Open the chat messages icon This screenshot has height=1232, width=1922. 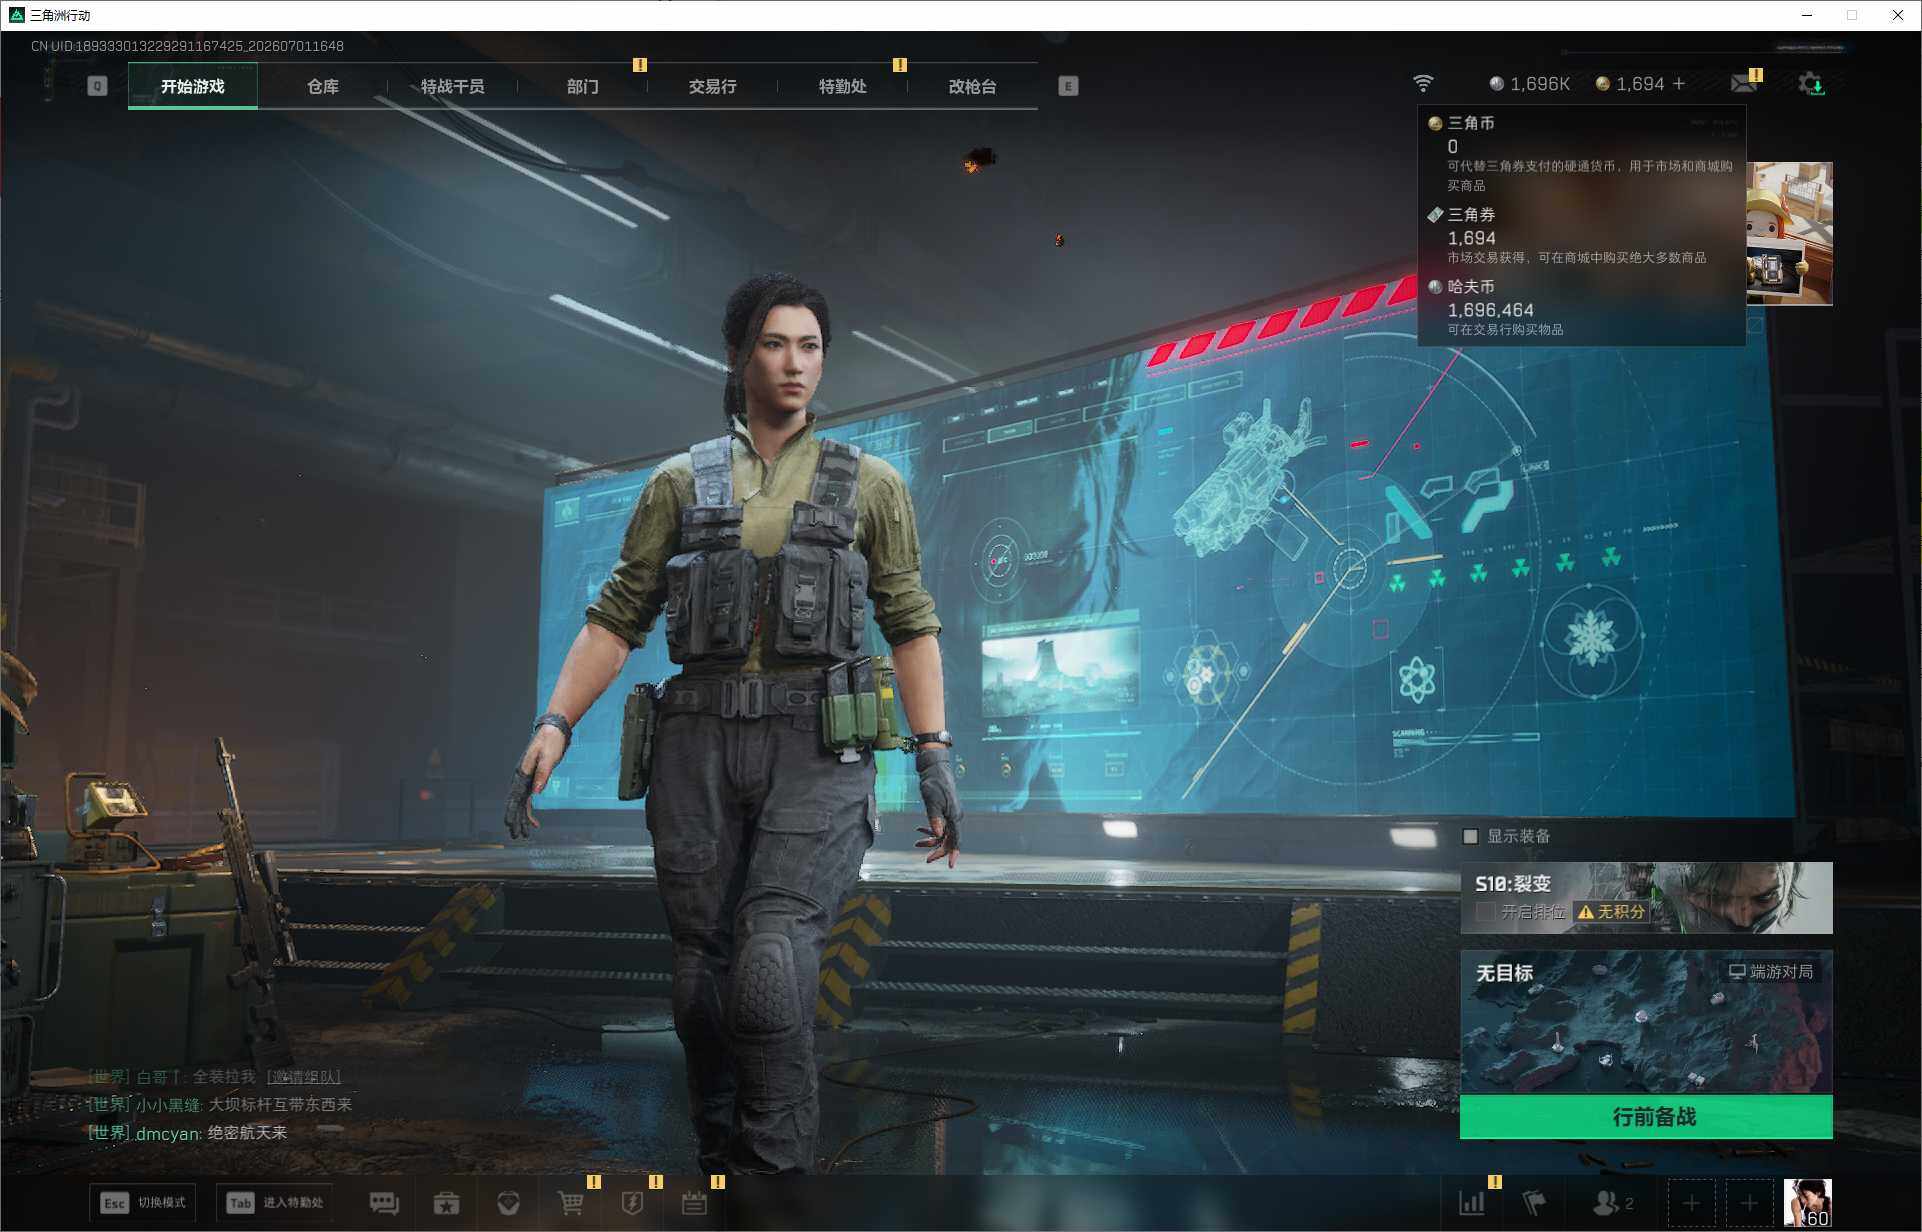pos(384,1203)
